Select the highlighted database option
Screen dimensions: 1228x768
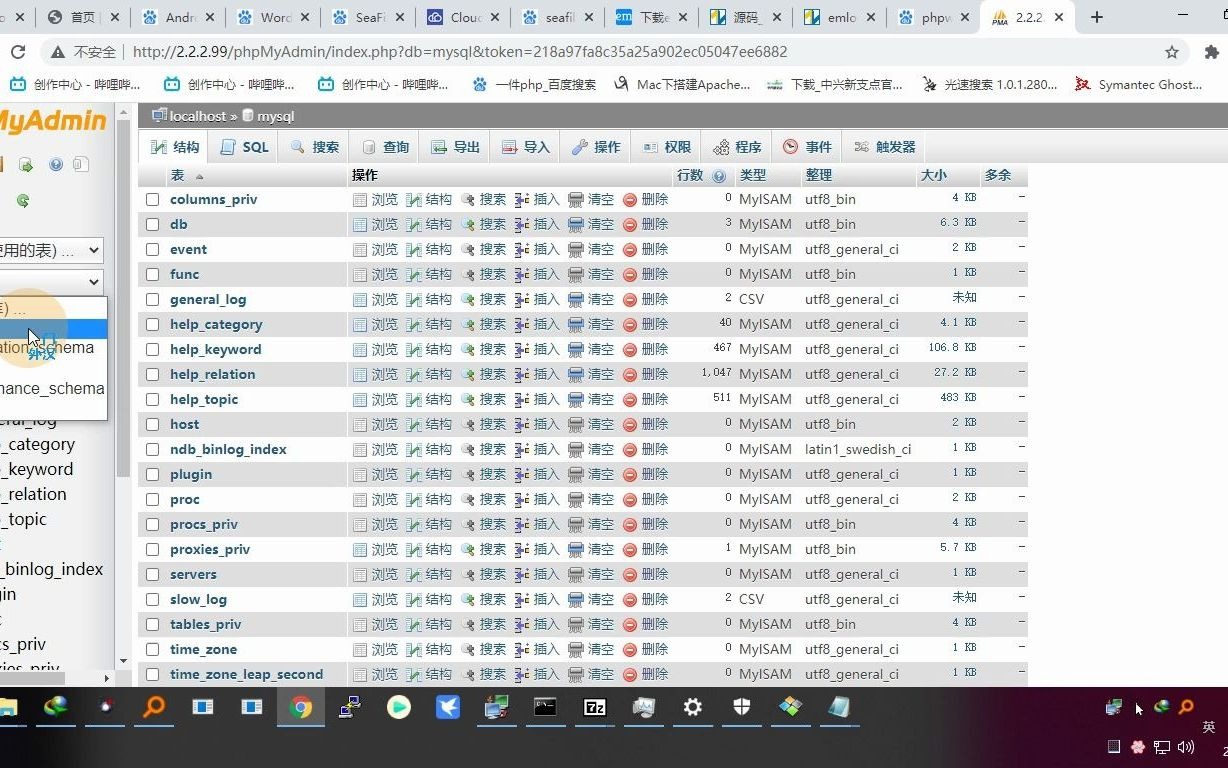tap(53, 329)
